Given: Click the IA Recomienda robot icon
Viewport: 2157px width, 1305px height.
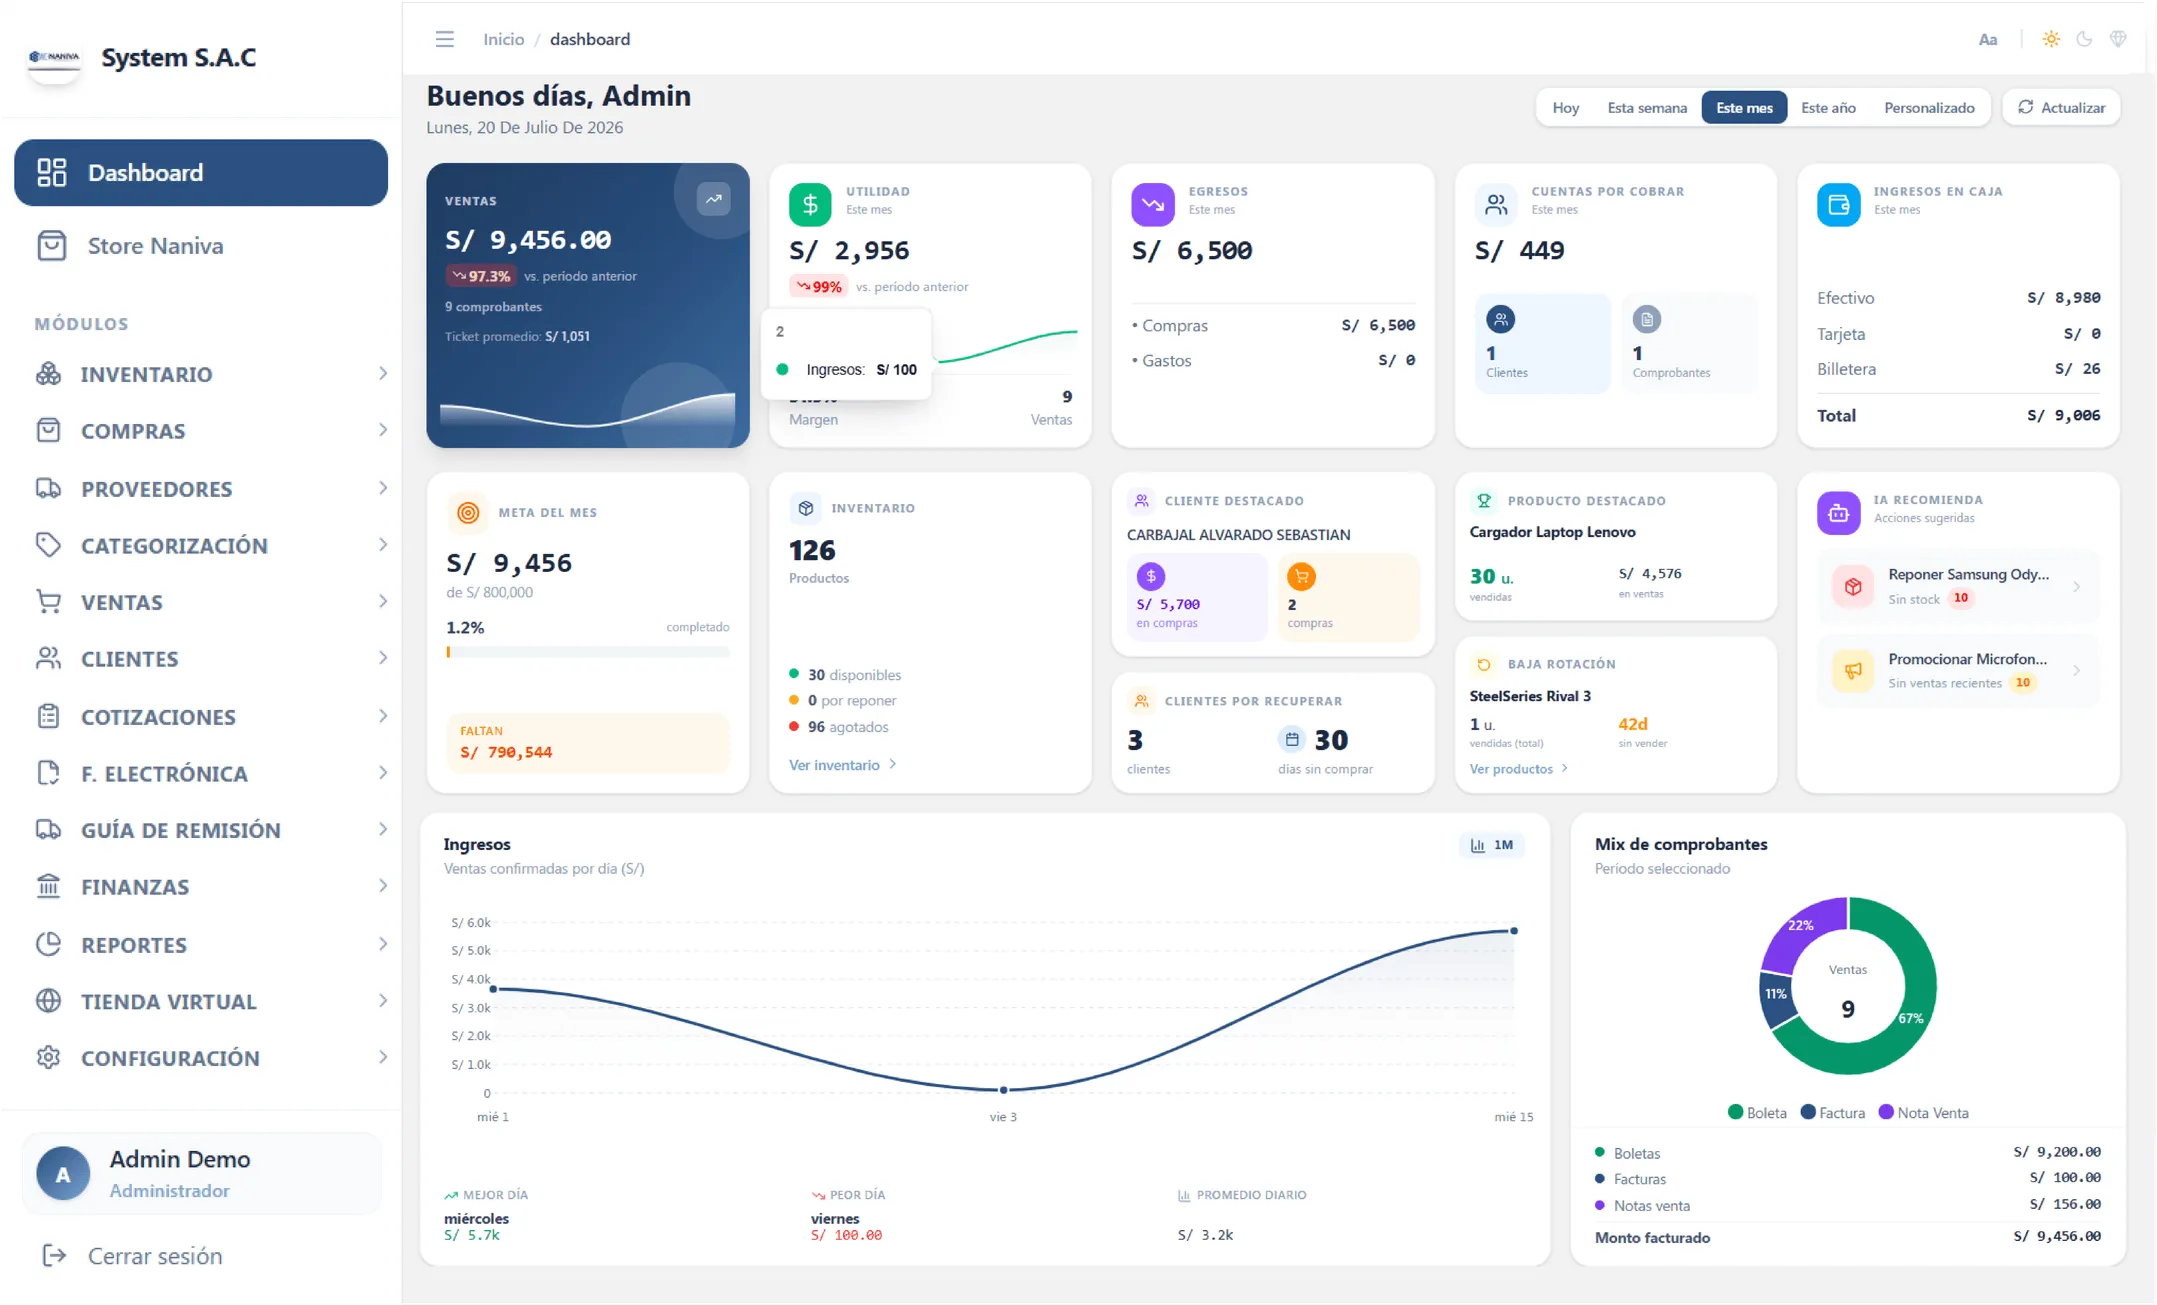Looking at the screenshot, I should coord(1838,513).
